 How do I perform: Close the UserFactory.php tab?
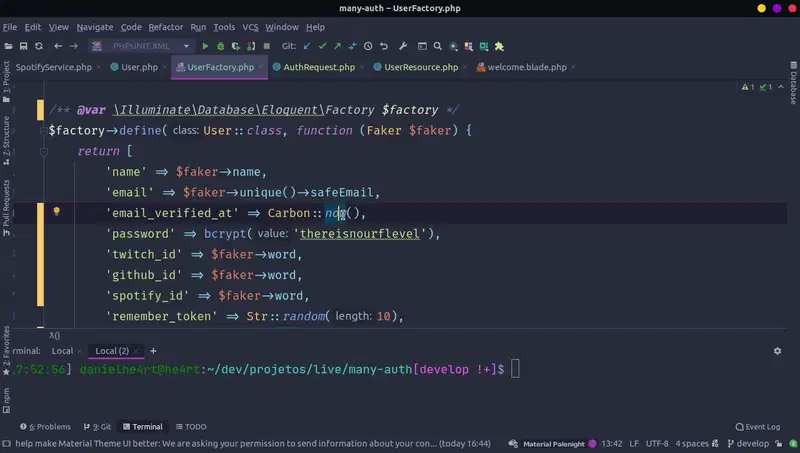point(261,67)
